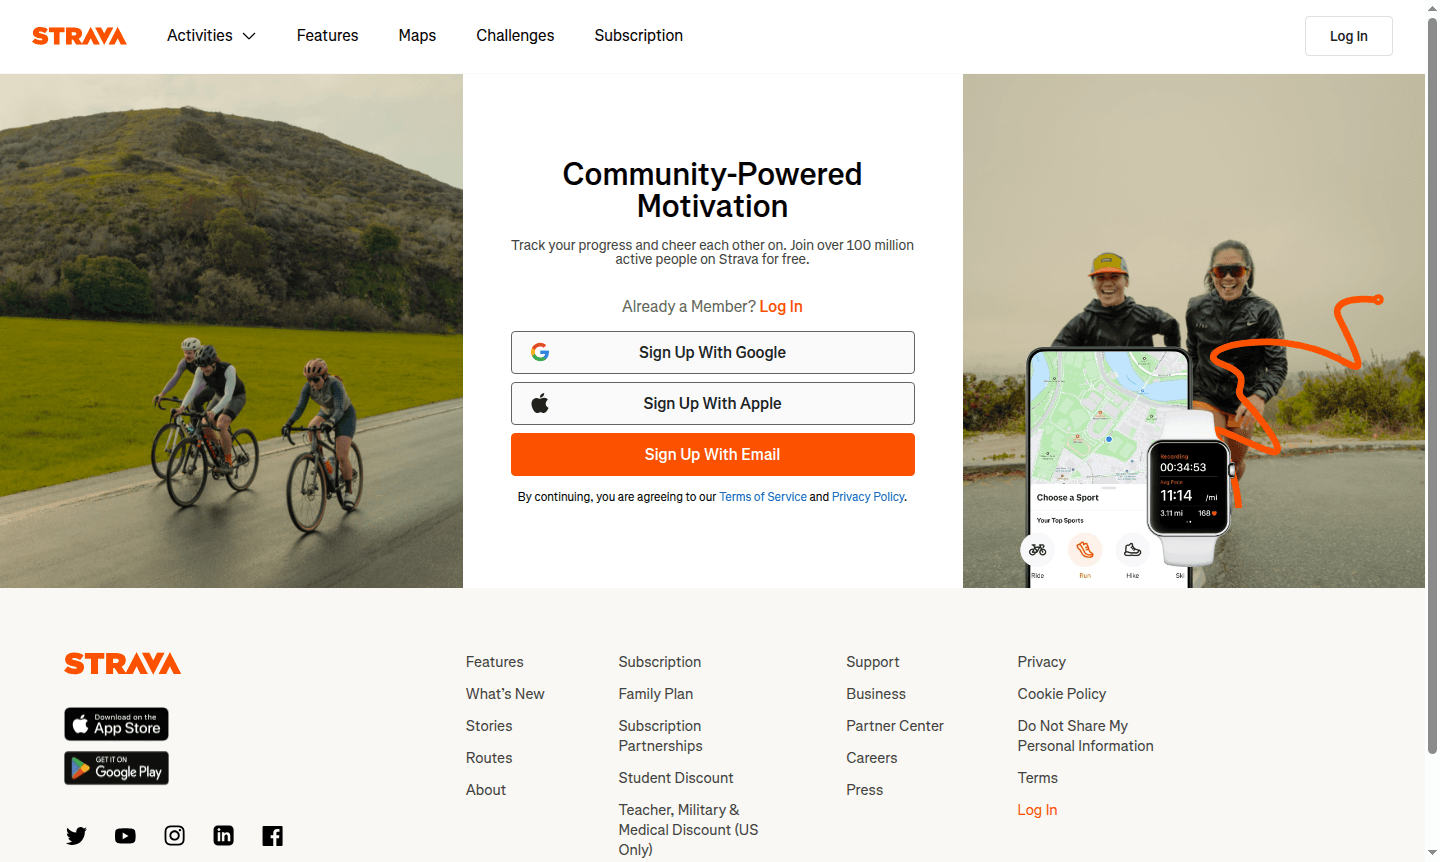Open Strava's Facebook page icon
Viewport: 1440px width, 862px height.
coord(272,835)
